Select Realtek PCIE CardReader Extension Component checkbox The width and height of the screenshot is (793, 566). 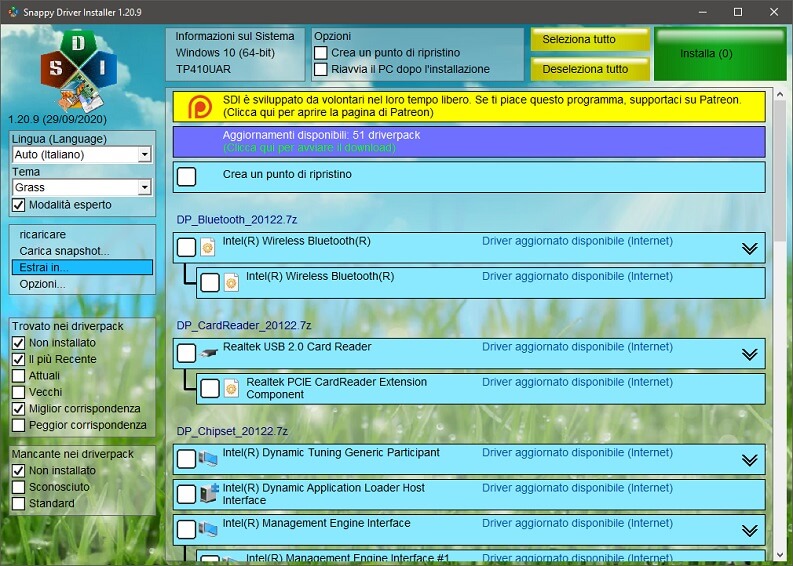210,388
